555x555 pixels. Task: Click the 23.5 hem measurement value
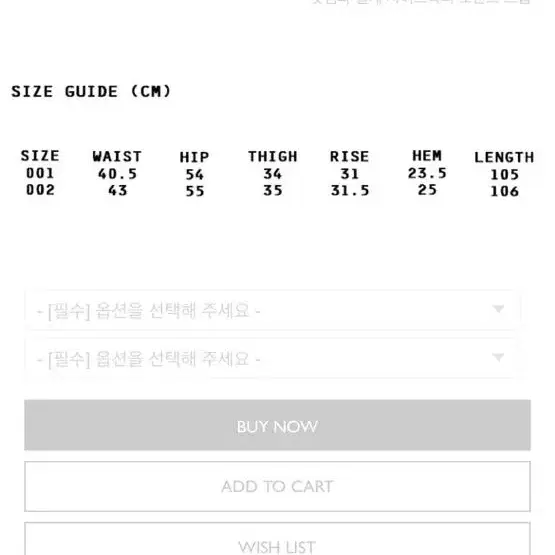(x=427, y=173)
